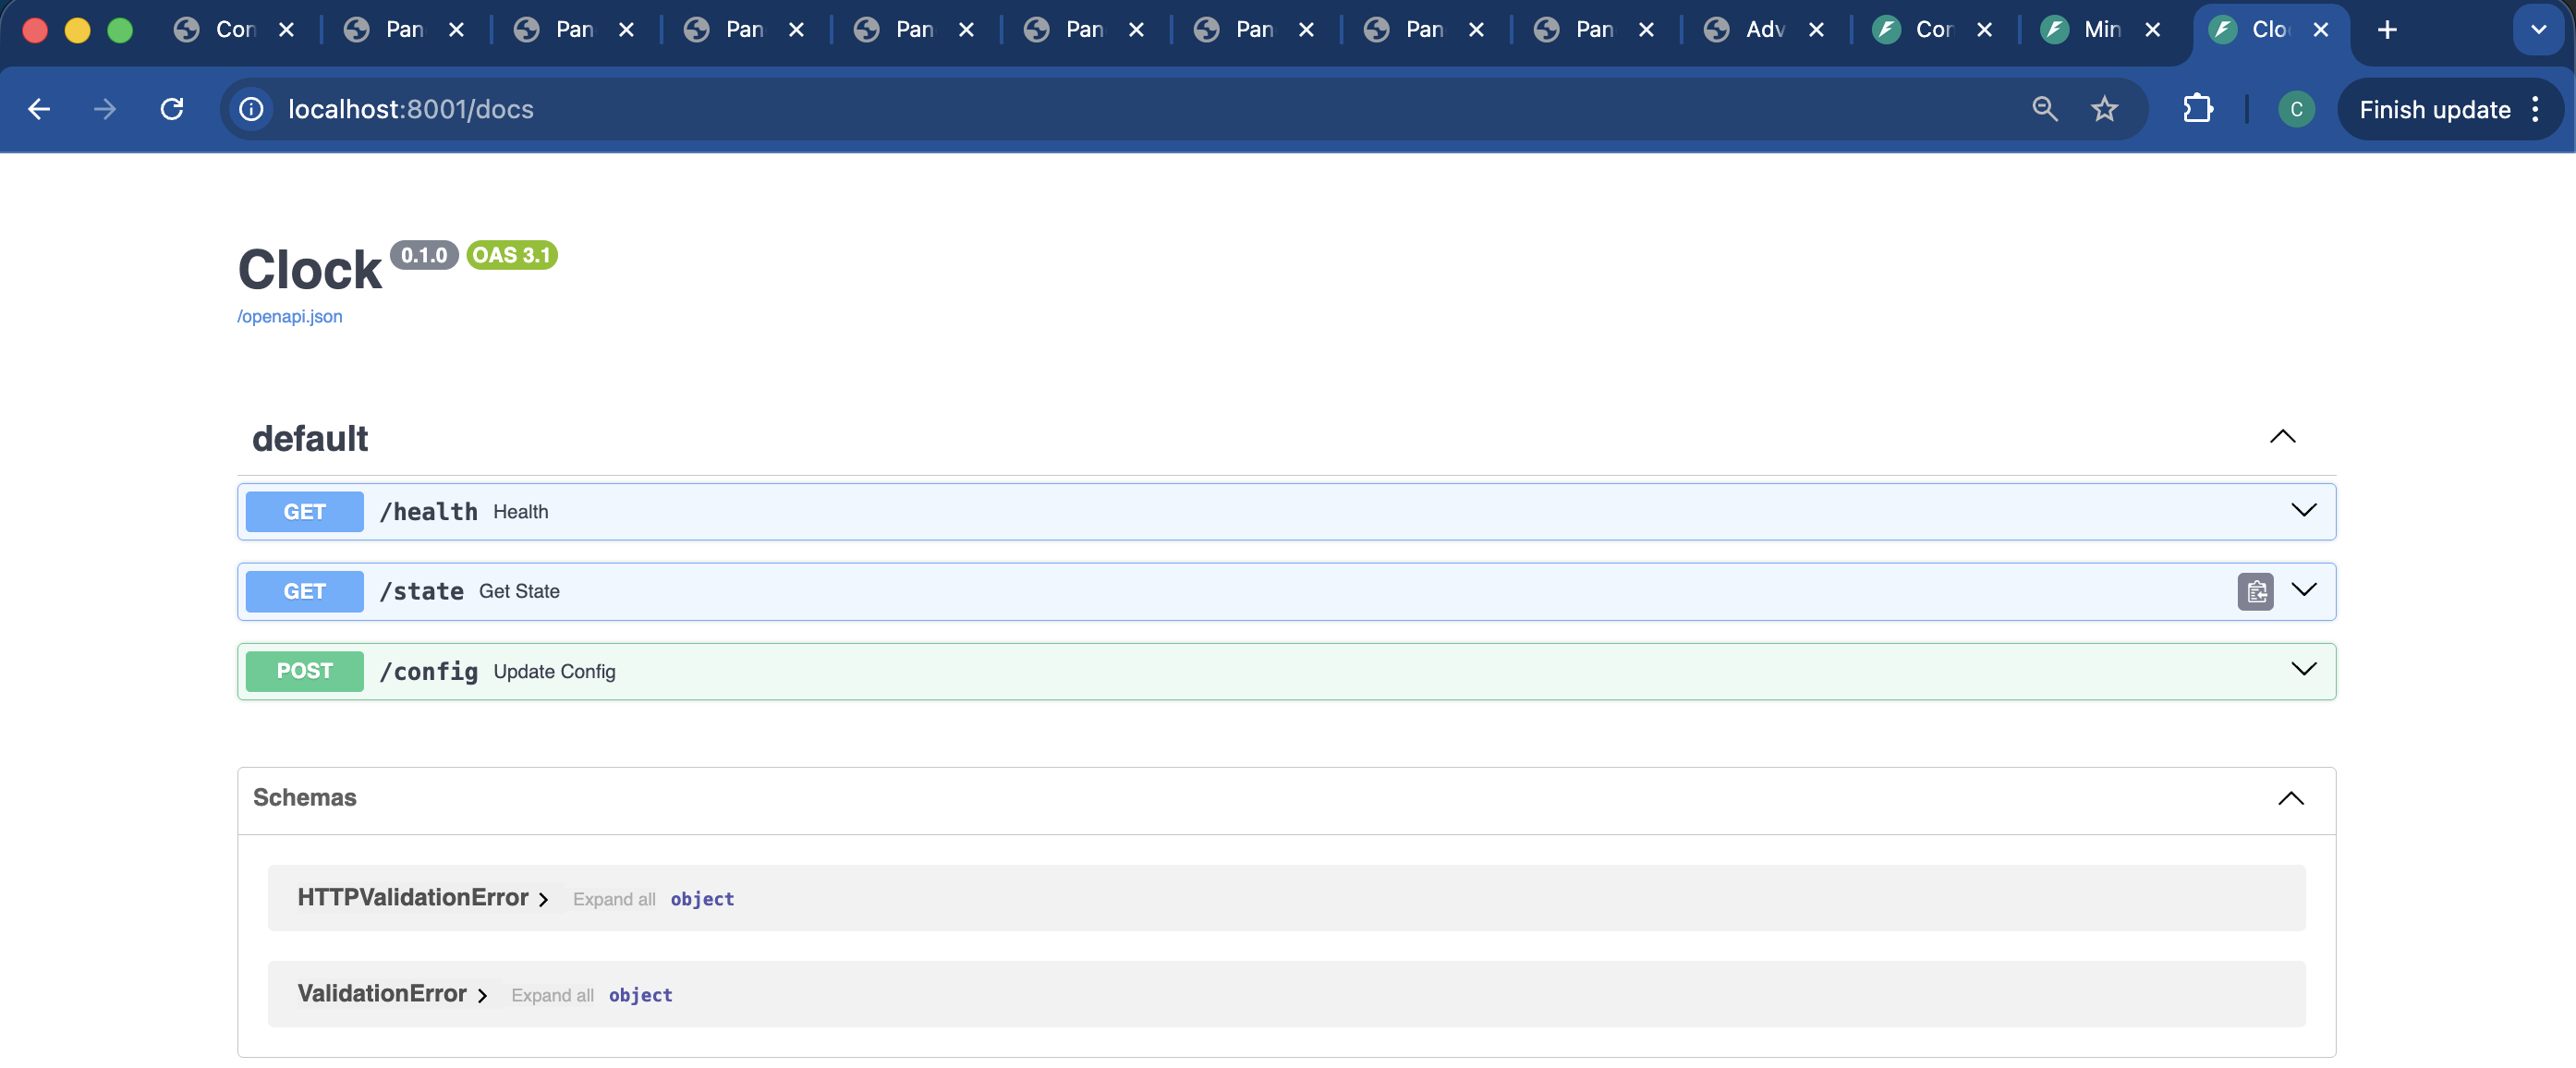Bookmark this page with the star icon
The image size is (2576, 1068).
pyautogui.click(x=2105, y=109)
